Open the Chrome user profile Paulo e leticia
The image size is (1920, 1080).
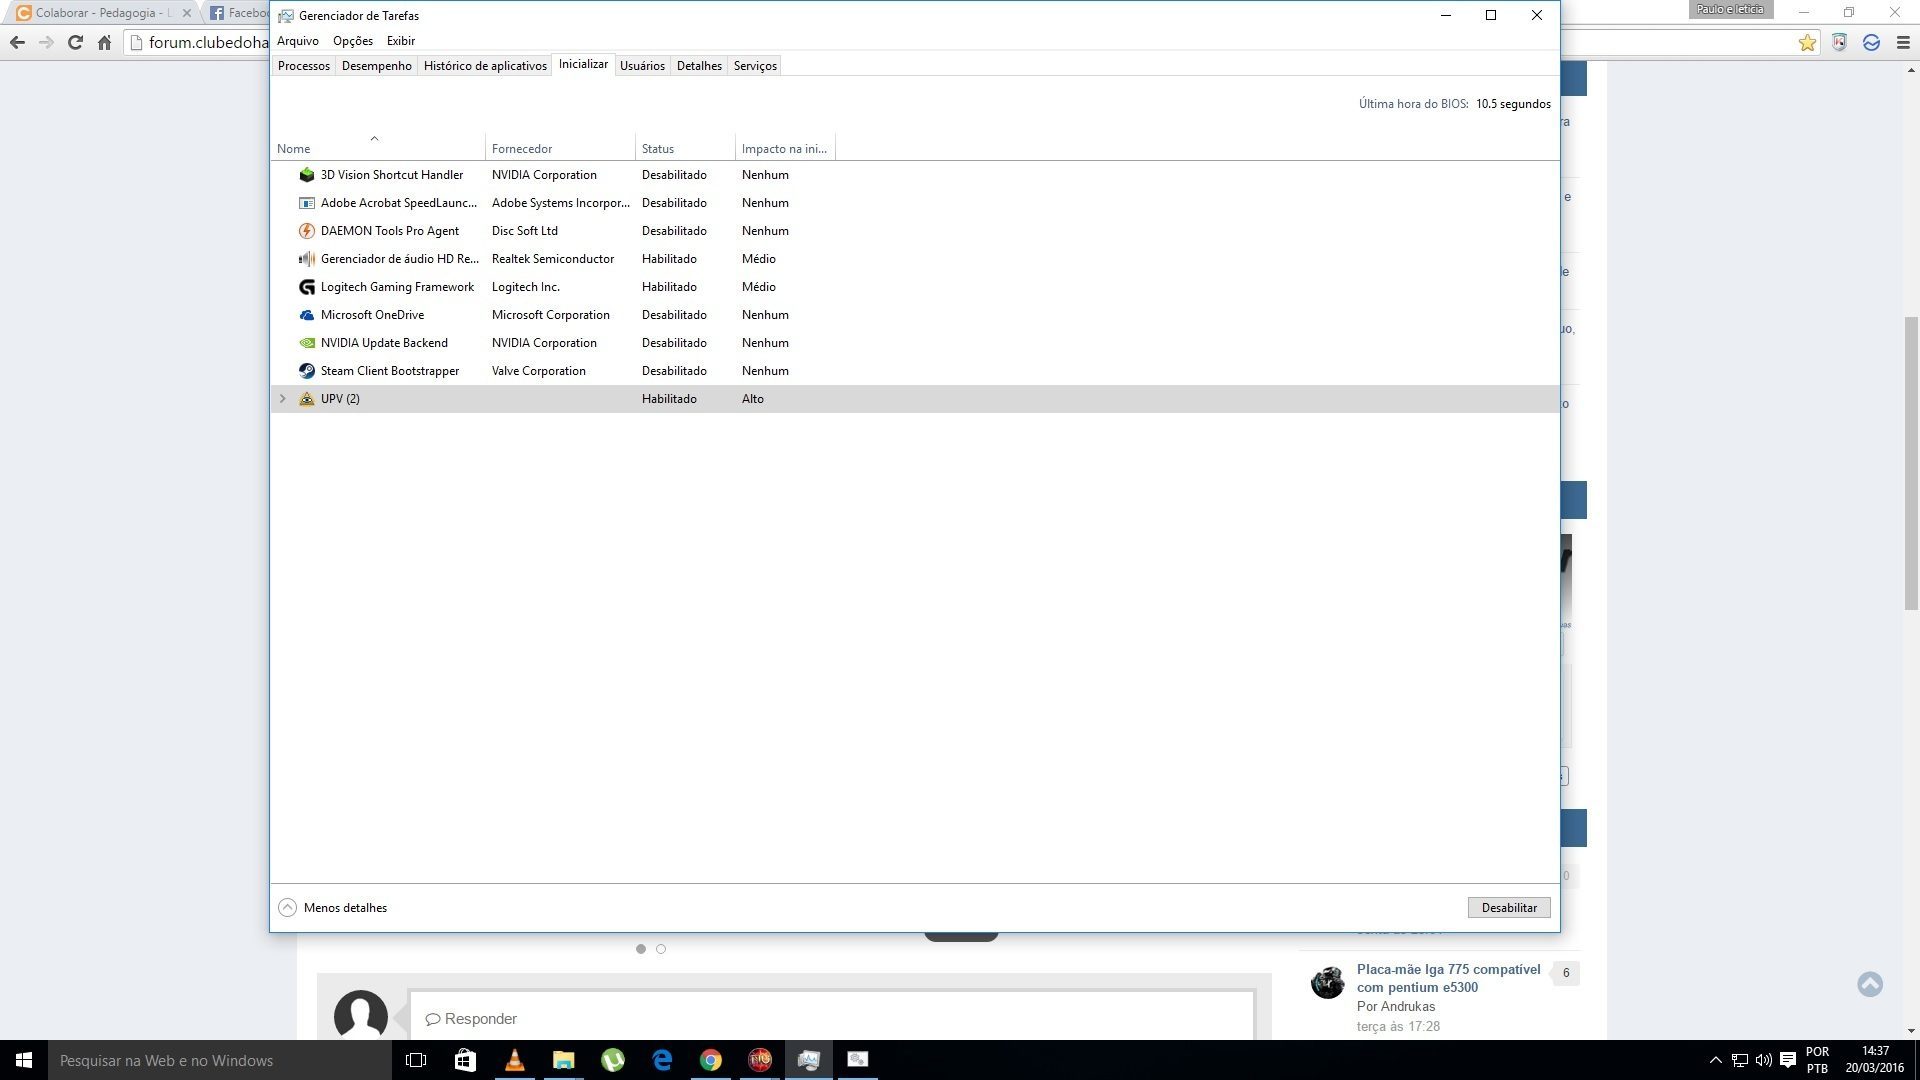pyautogui.click(x=1730, y=9)
